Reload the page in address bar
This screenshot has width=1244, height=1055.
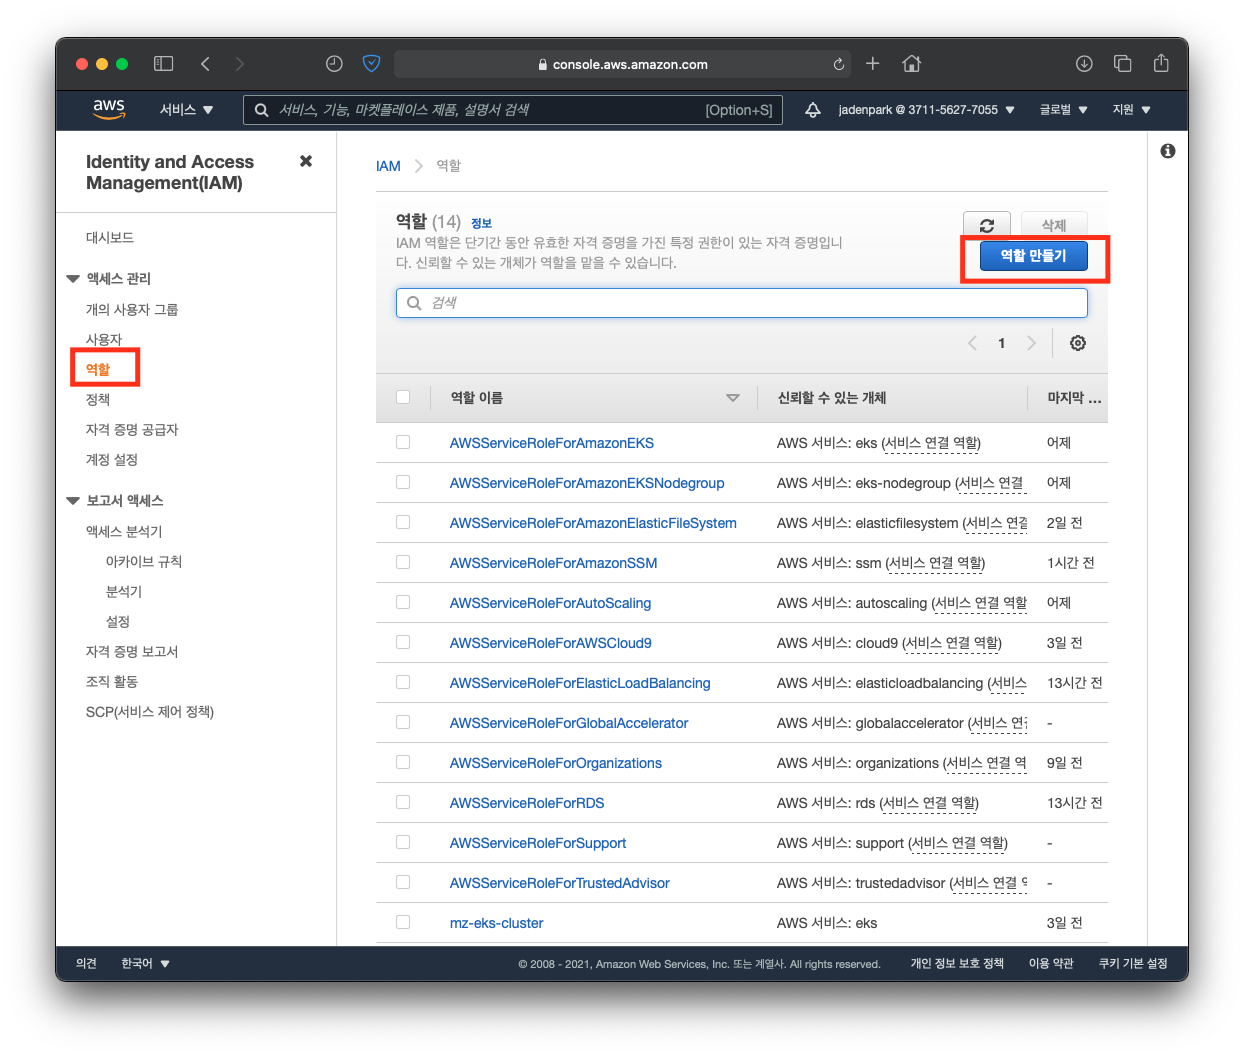[838, 64]
